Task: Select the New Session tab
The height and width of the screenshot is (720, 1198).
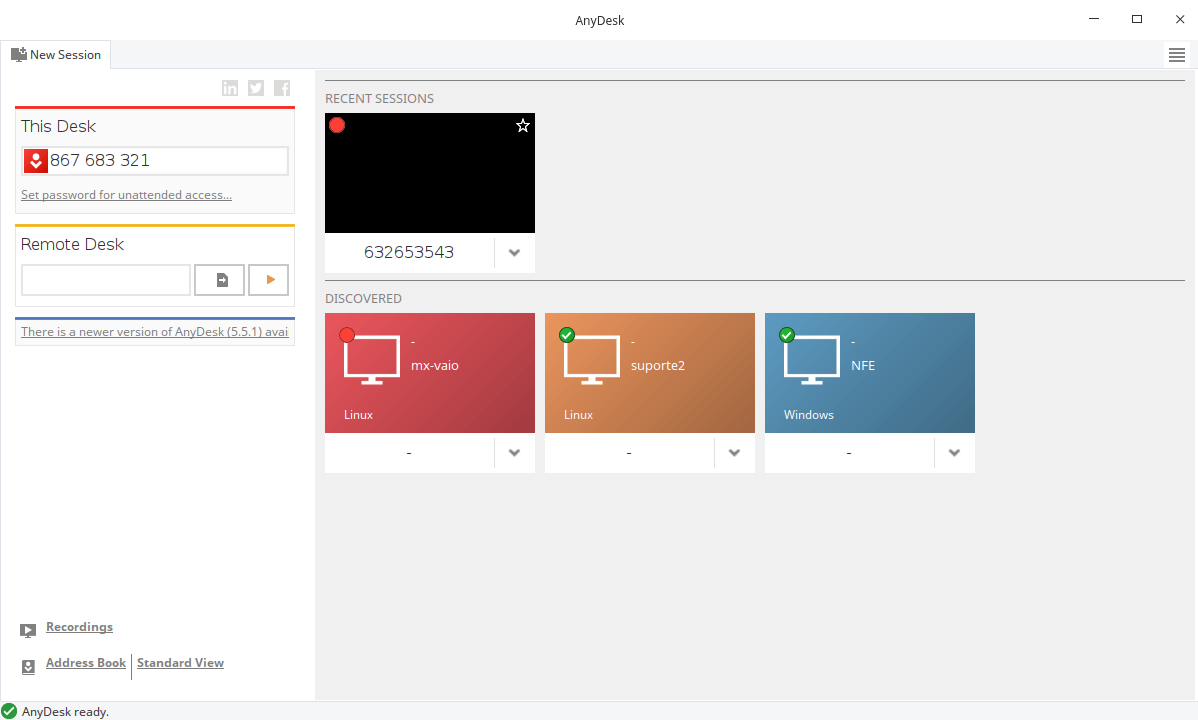Action: click(x=56, y=54)
